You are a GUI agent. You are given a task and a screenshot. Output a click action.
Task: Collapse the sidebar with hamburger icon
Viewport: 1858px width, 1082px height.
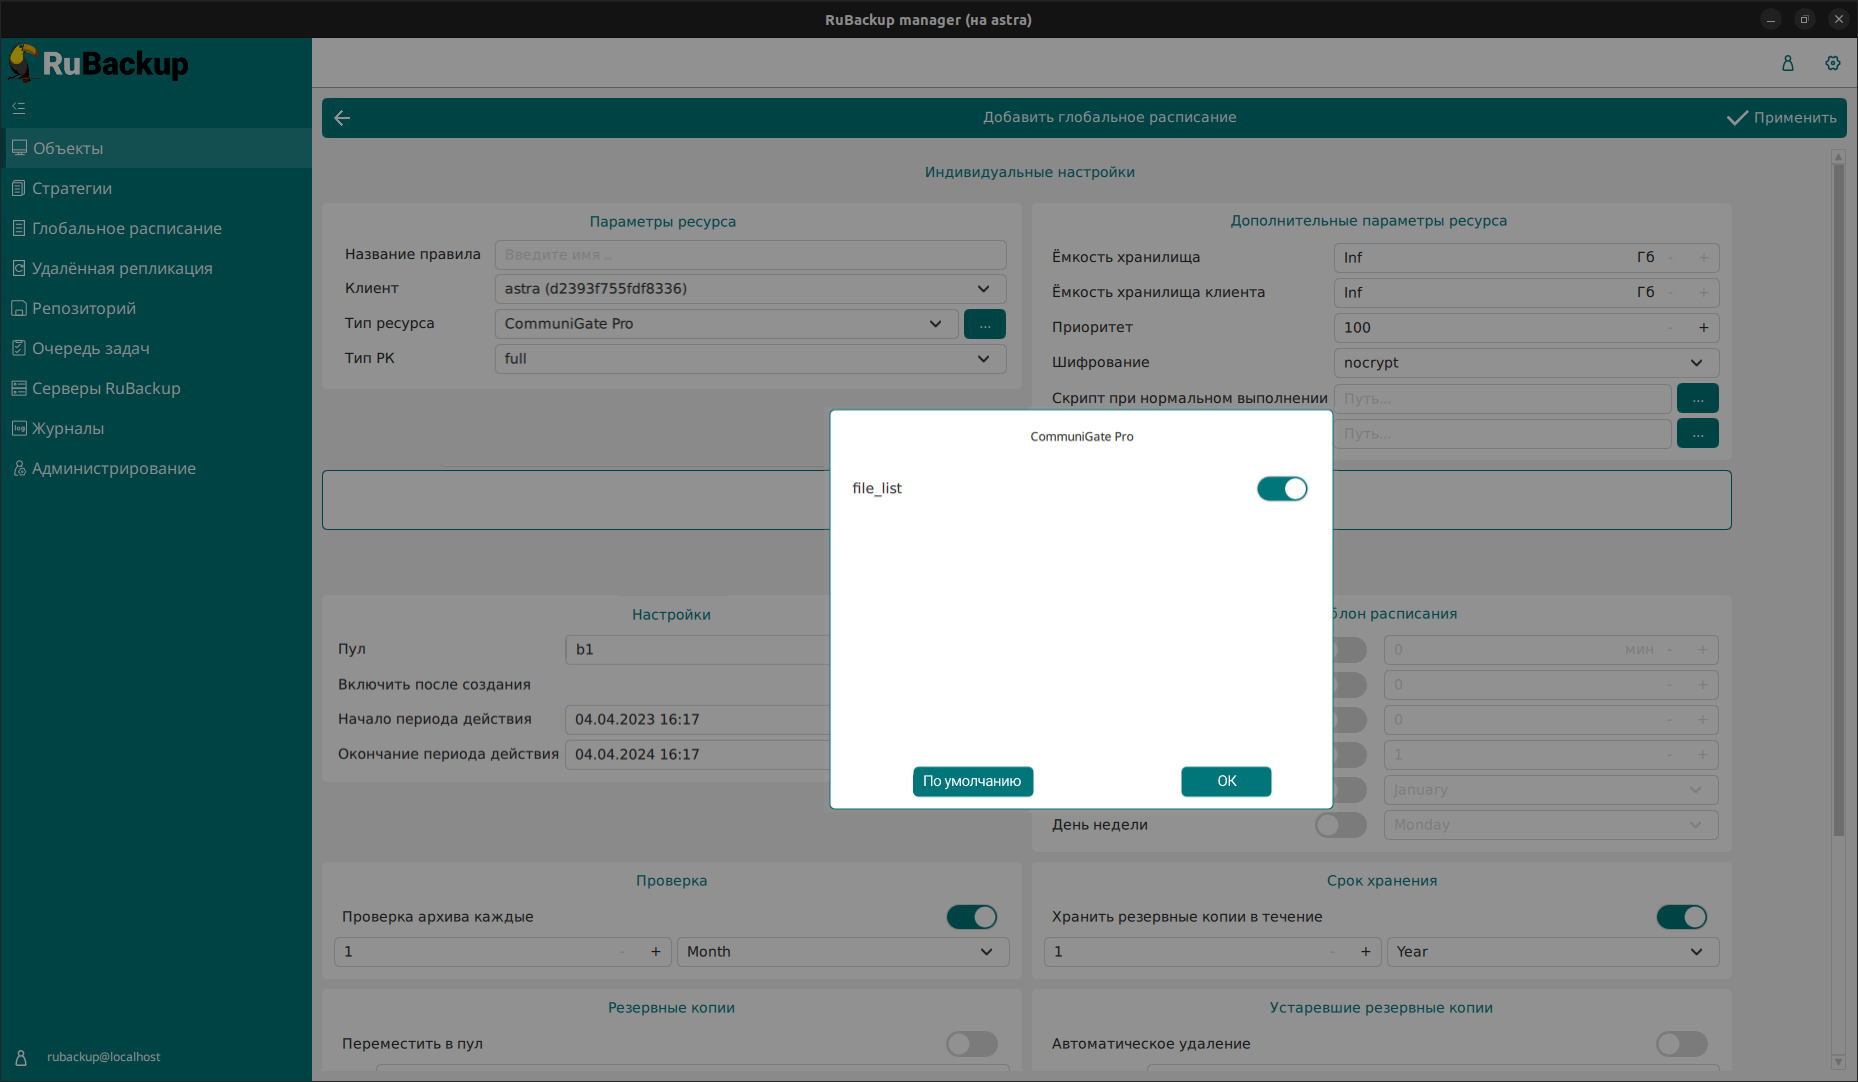pyautogui.click(x=19, y=108)
